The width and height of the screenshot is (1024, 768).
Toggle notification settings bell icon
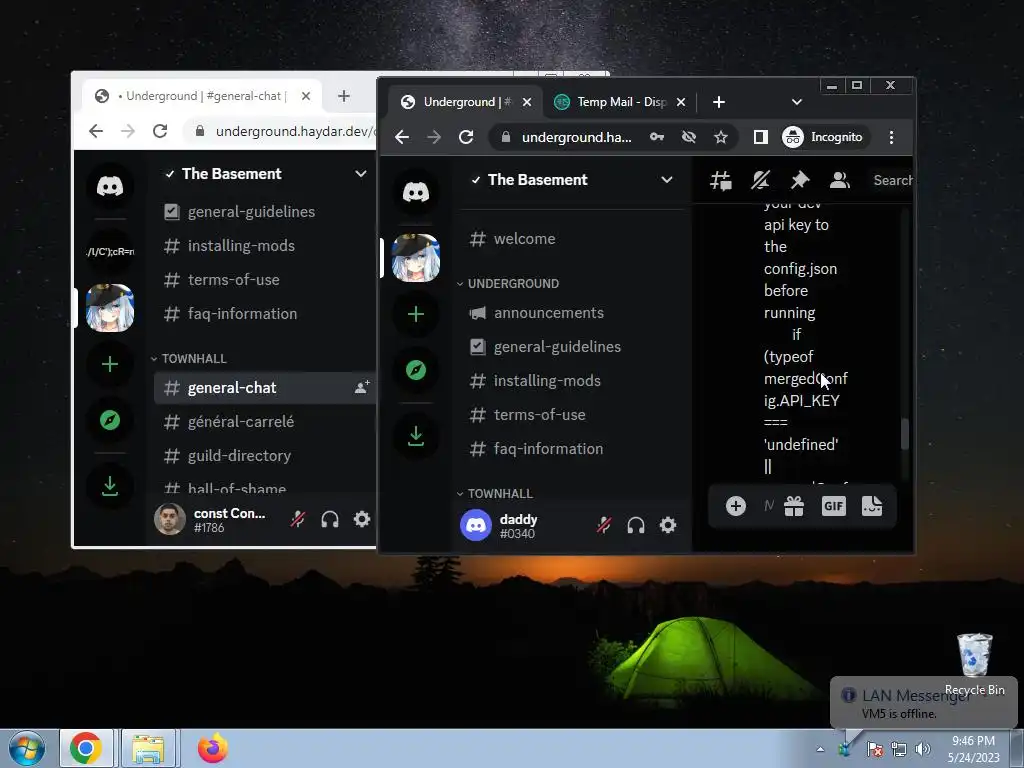tap(760, 180)
